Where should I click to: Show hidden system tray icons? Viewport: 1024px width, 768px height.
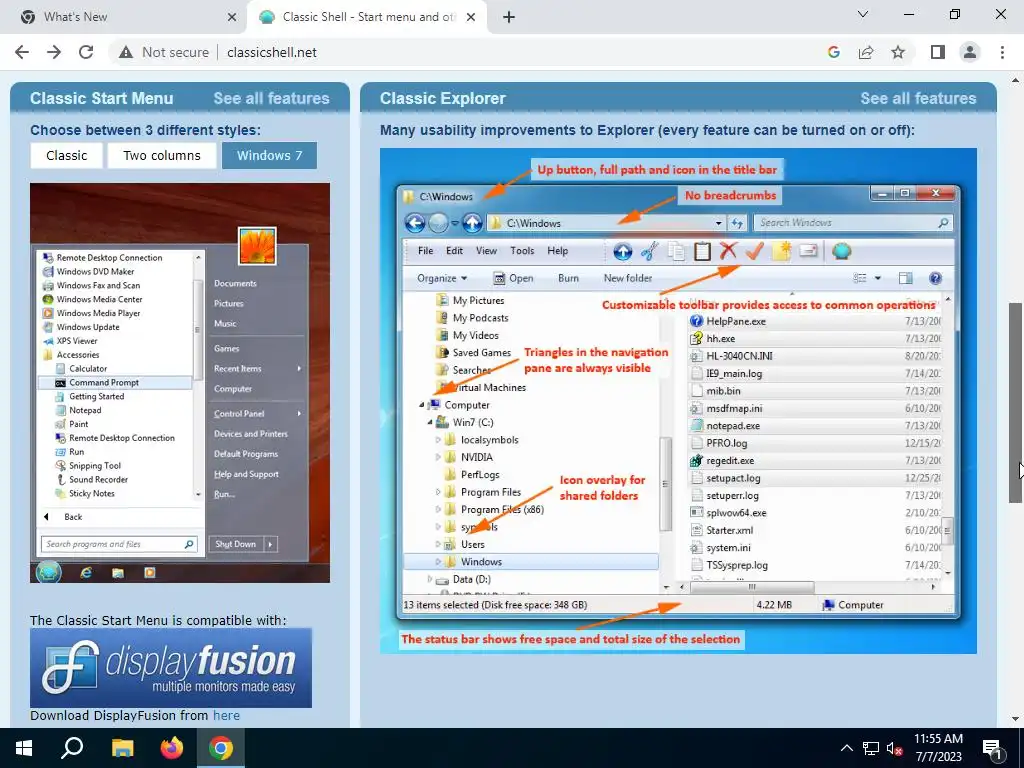(x=846, y=748)
